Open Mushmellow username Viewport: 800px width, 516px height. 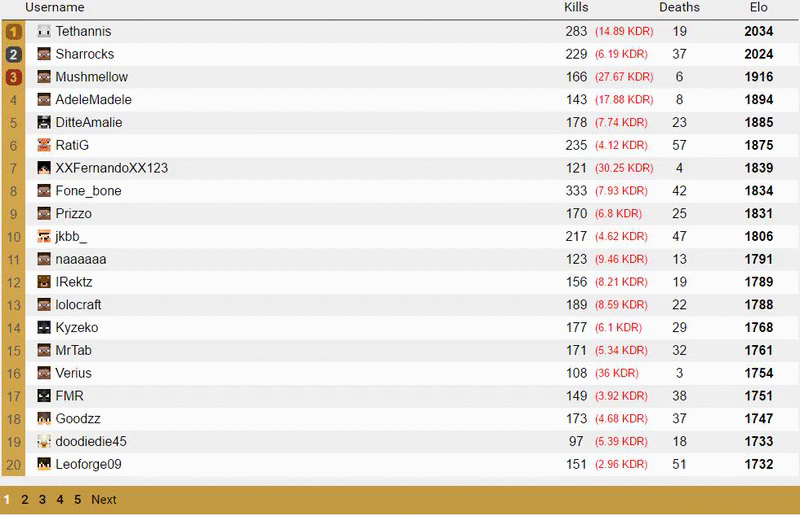92,77
